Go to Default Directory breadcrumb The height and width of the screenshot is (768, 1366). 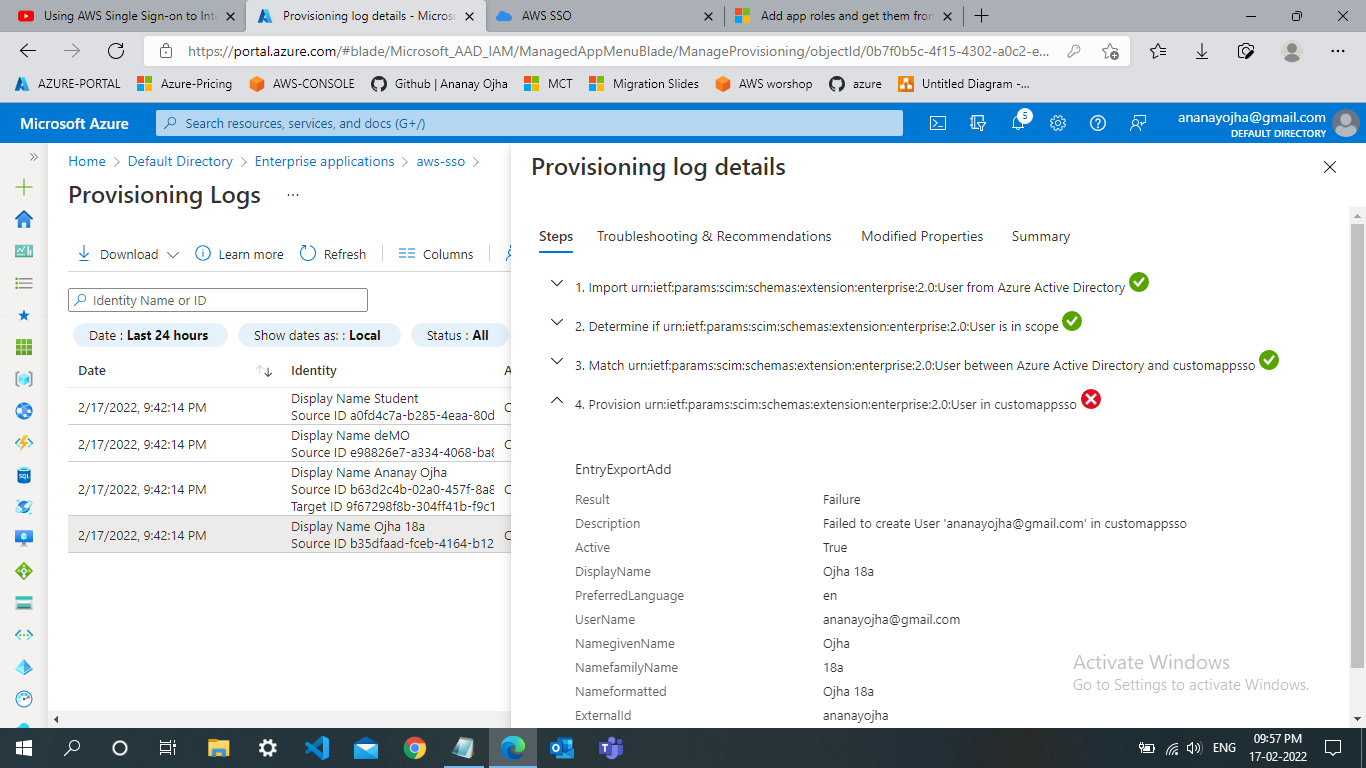click(x=180, y=161)
